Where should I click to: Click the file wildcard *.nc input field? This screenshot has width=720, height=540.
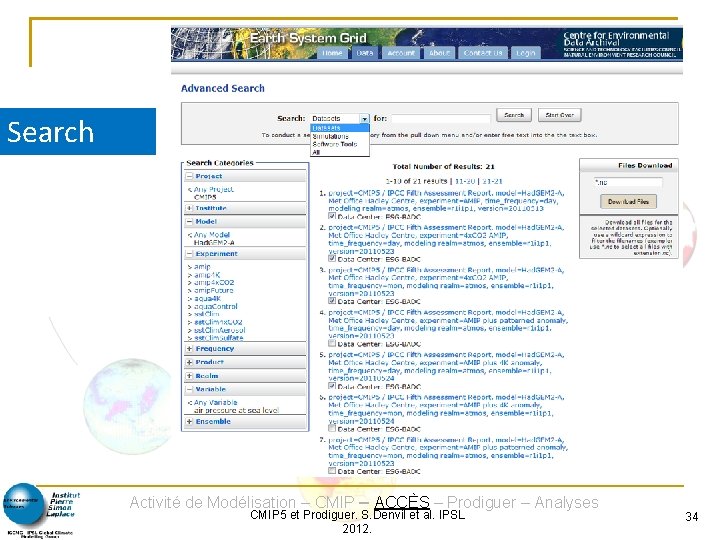628,182
